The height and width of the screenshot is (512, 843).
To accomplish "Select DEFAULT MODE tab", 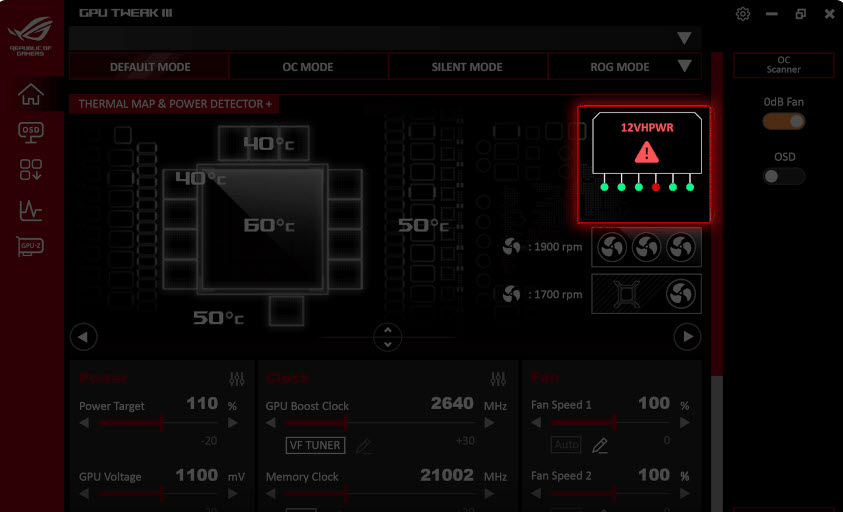I will 149,67.
